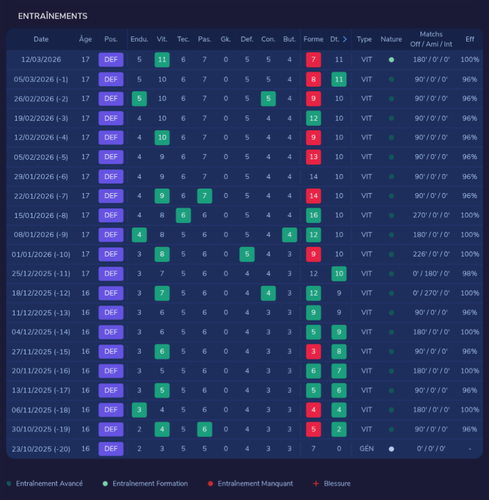
Task: Click the Tec. column header
Action: [x=183, y=39]
